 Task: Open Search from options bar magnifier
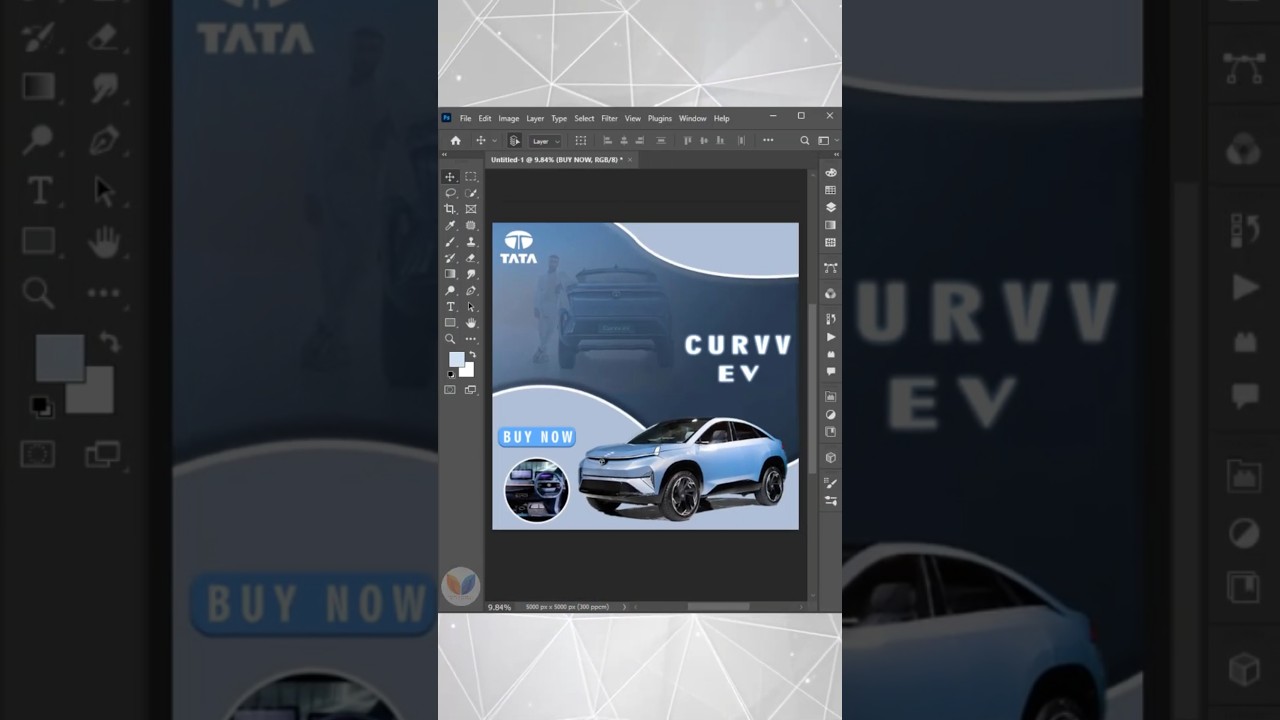pyautogui.click(x=805, y=140)
